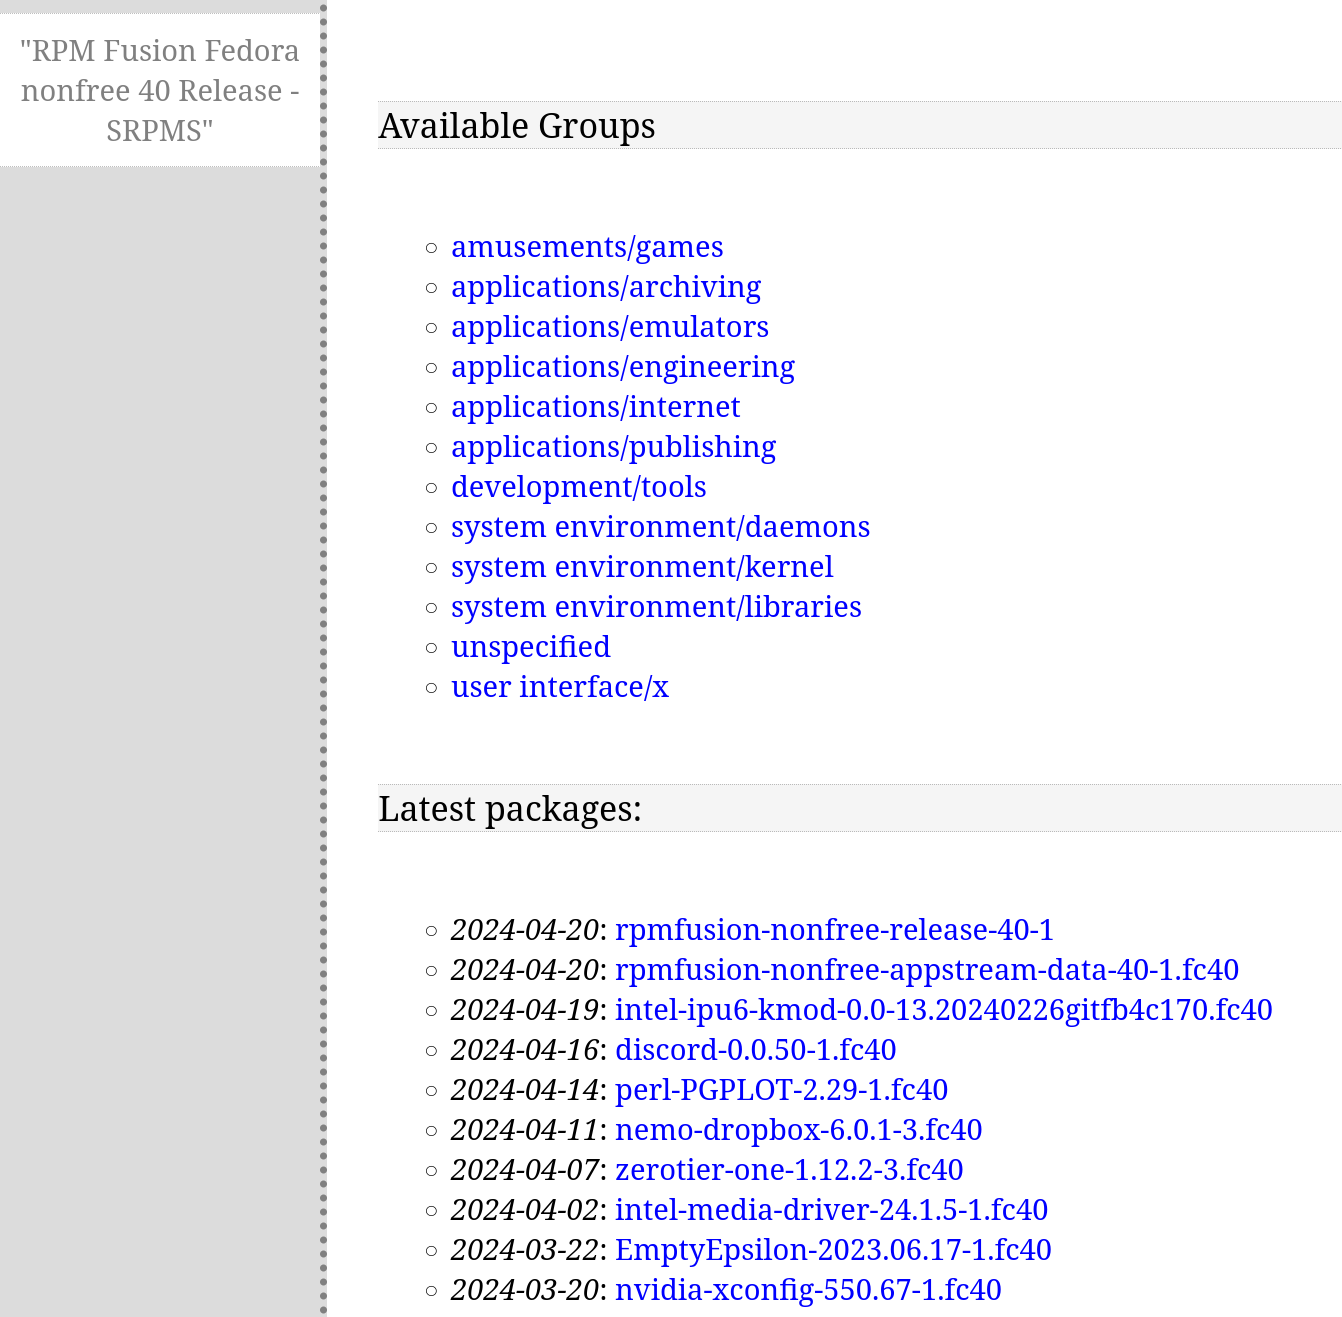
Task: Select the applications/engineering link
Action: (623, 367)
